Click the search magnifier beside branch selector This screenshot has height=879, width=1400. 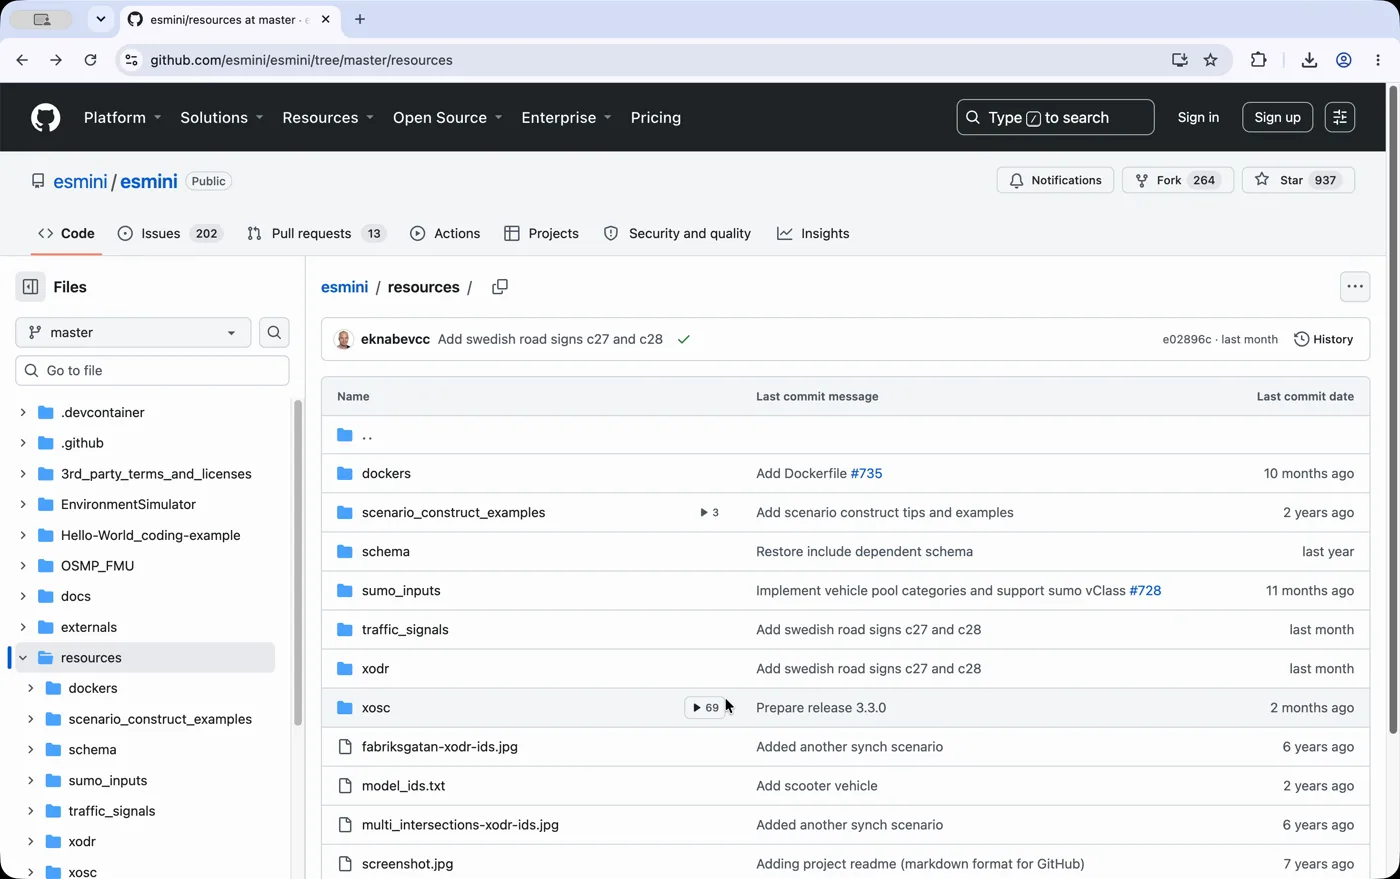click(274, 332)
